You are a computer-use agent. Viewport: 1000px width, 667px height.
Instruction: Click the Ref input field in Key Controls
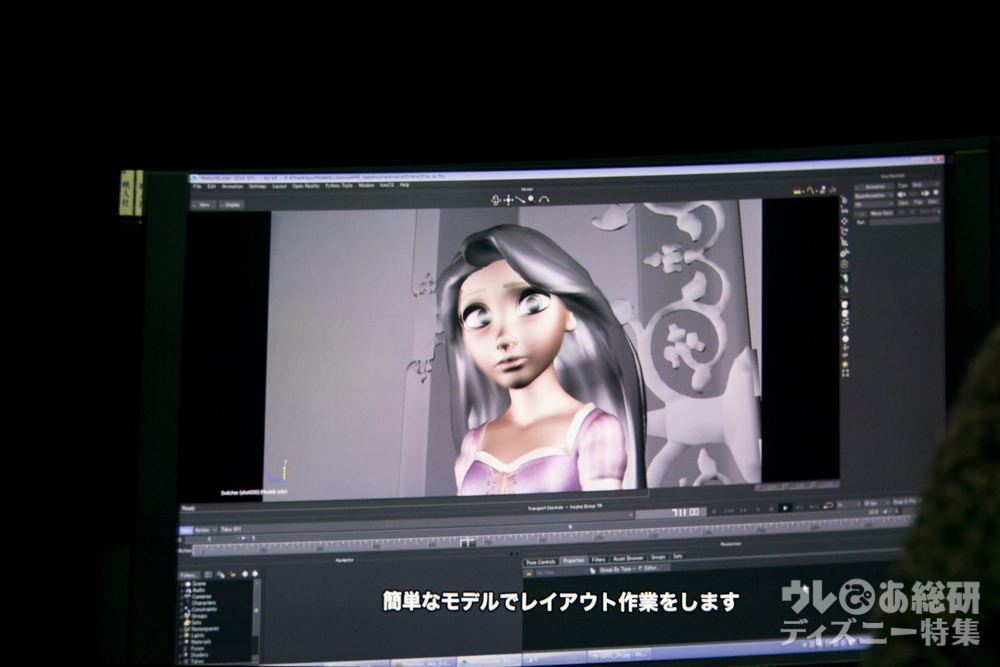[x=905, y=222]
